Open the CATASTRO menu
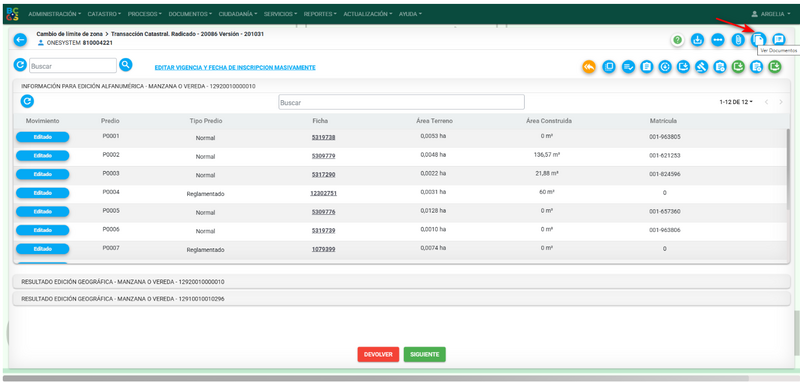 [x=104, y=14]
